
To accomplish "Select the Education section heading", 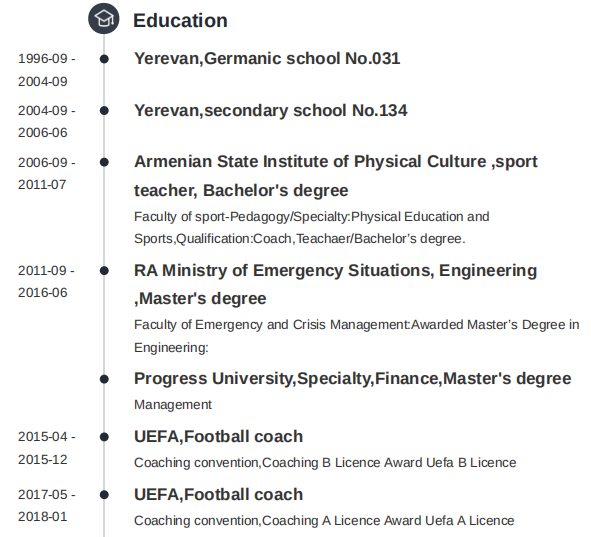I will [x=180, y=20].
